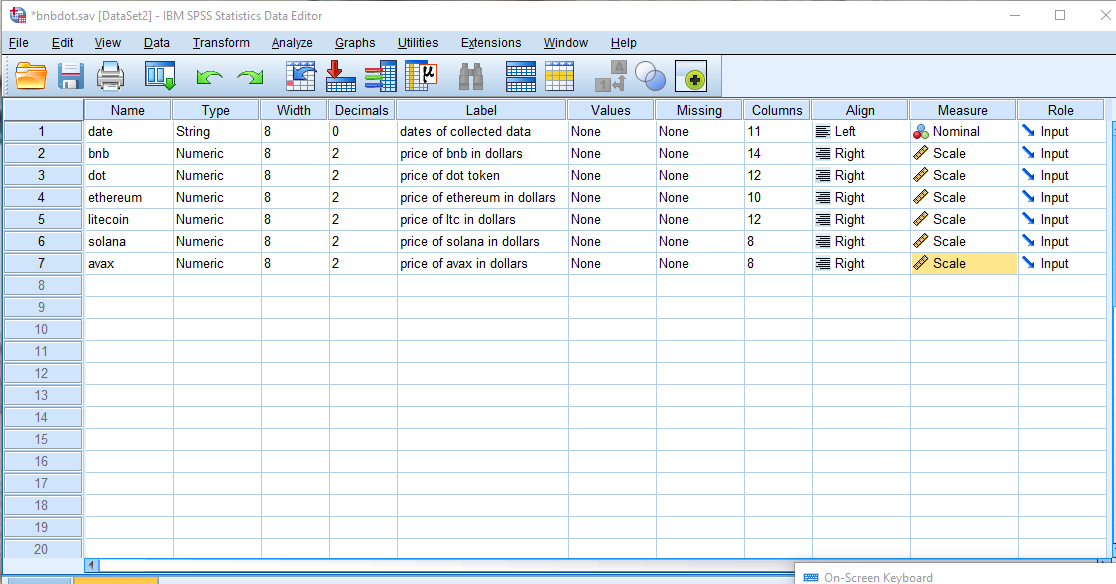Click the empty Name cell in row 8
Screen dimensions: 1116x584
[129, 286]
